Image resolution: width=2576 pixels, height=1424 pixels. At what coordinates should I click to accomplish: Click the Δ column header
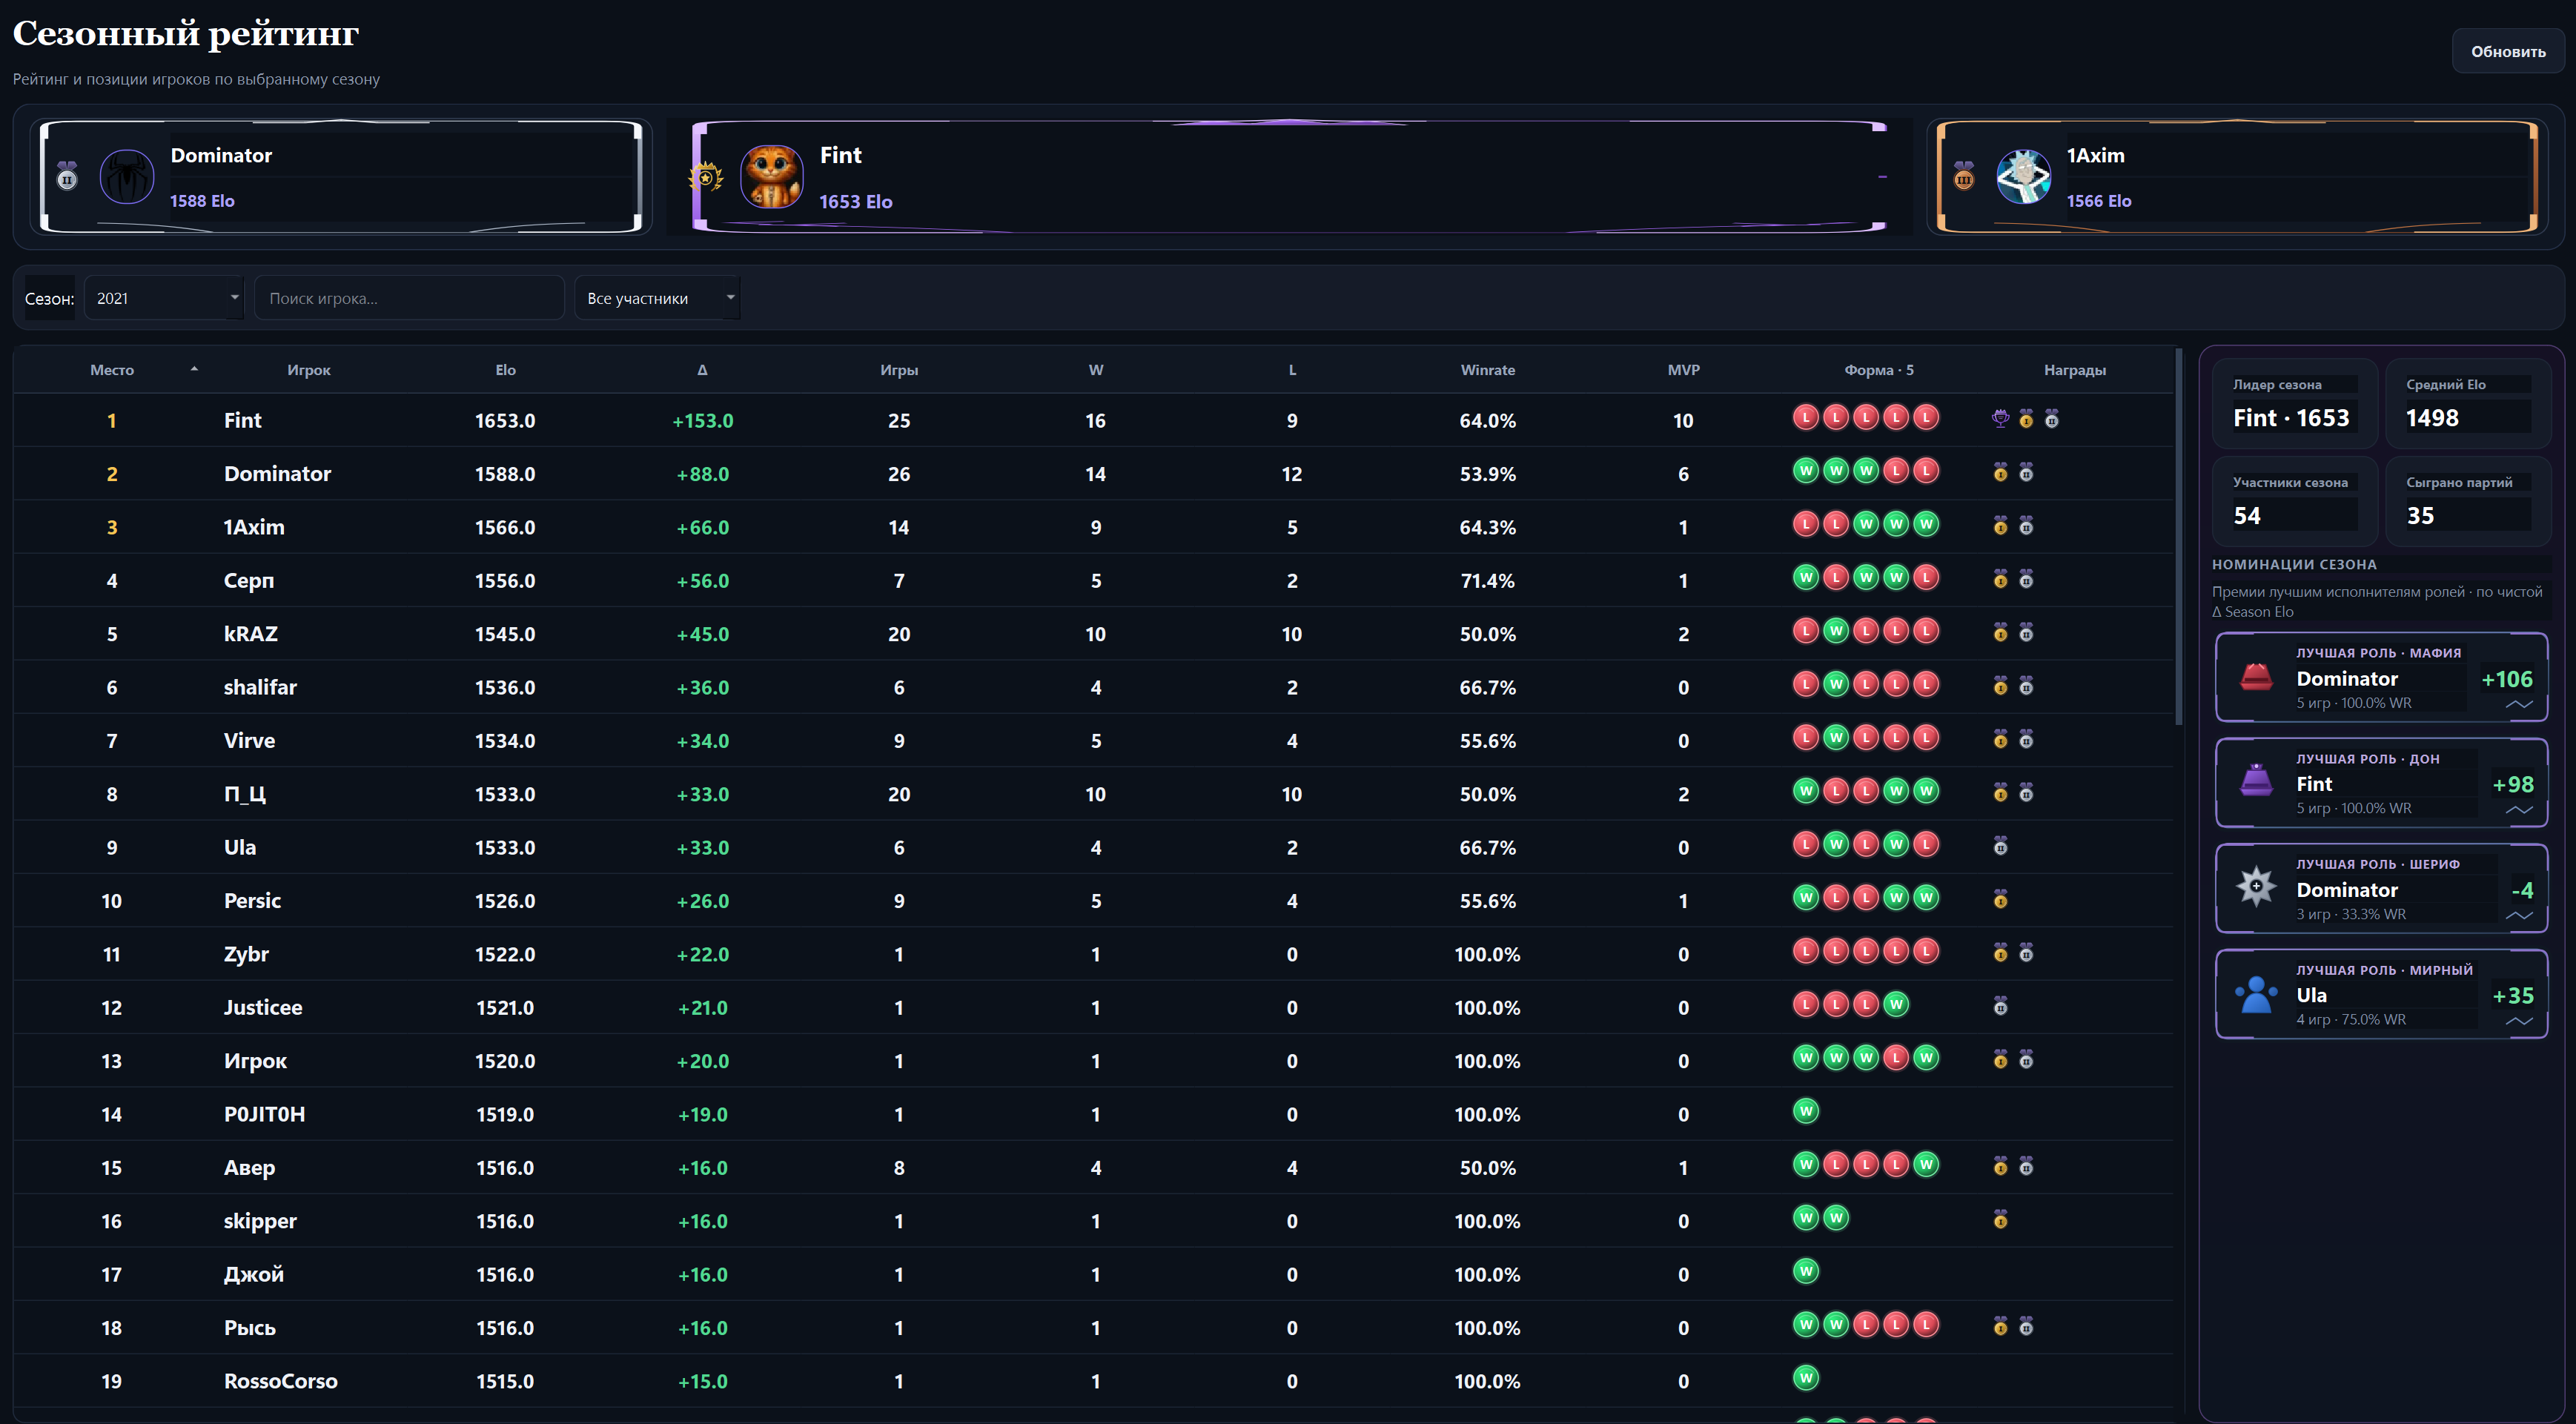(702, 370)
